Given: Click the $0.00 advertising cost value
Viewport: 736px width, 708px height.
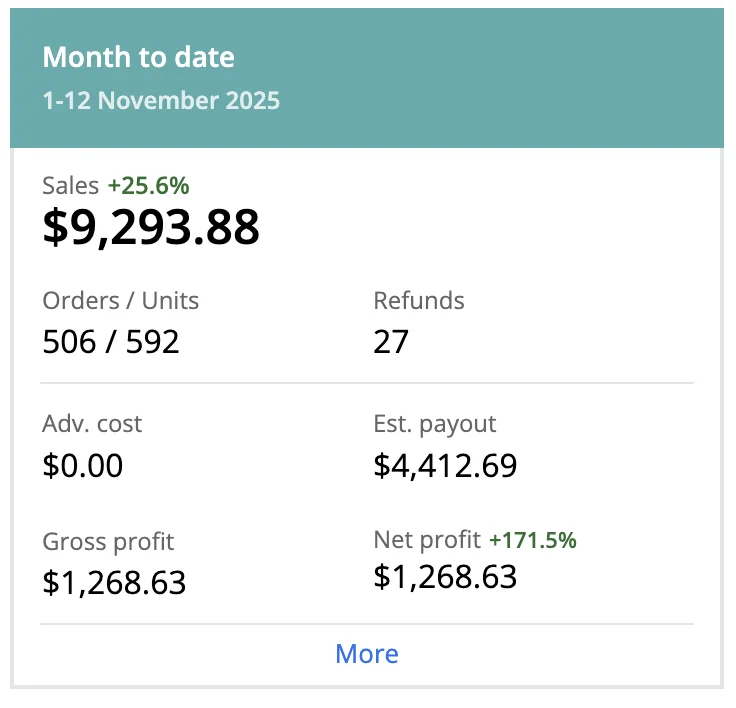Looking at the screenshot, I should click(83, 466).
